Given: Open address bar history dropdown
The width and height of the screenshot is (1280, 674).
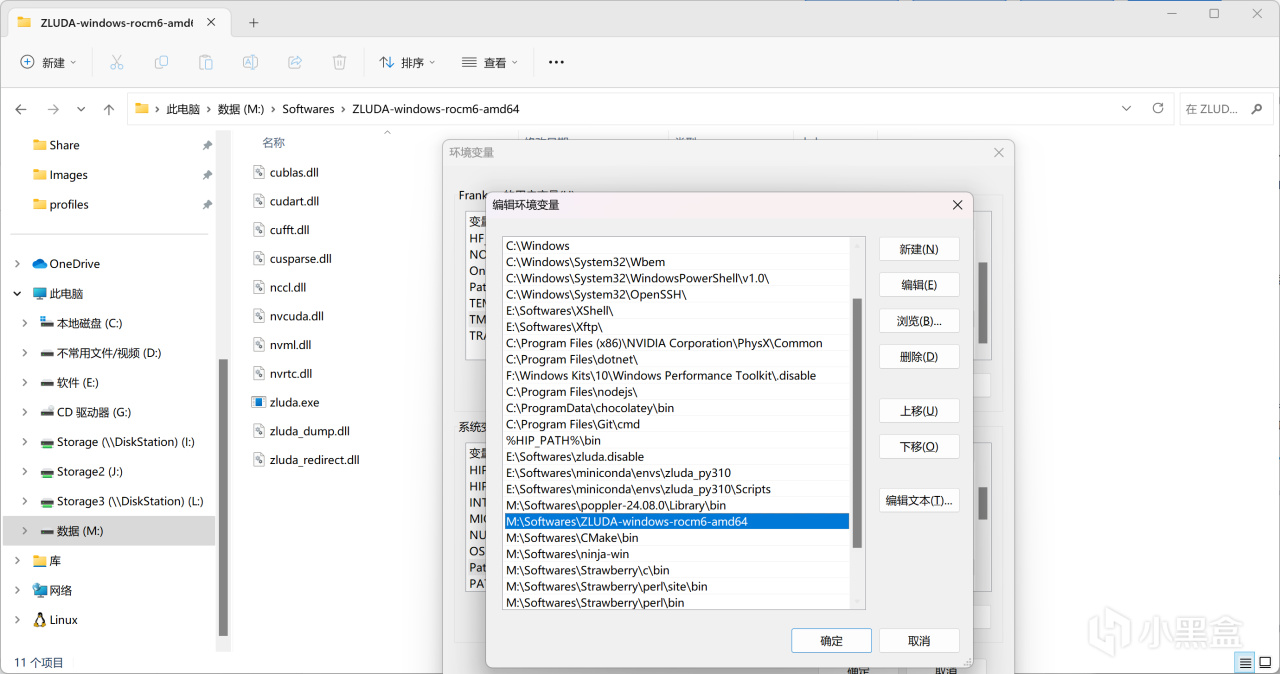Looking at the screenshot, I should [1127, 108].
